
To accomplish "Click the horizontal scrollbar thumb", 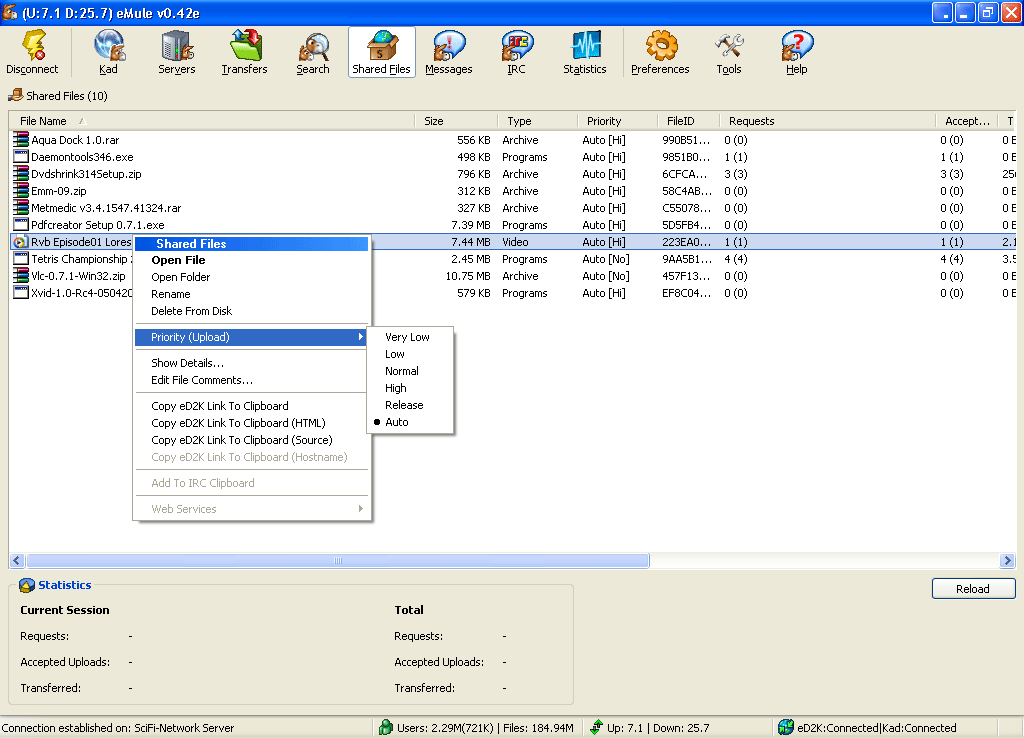I will (338, 560).
